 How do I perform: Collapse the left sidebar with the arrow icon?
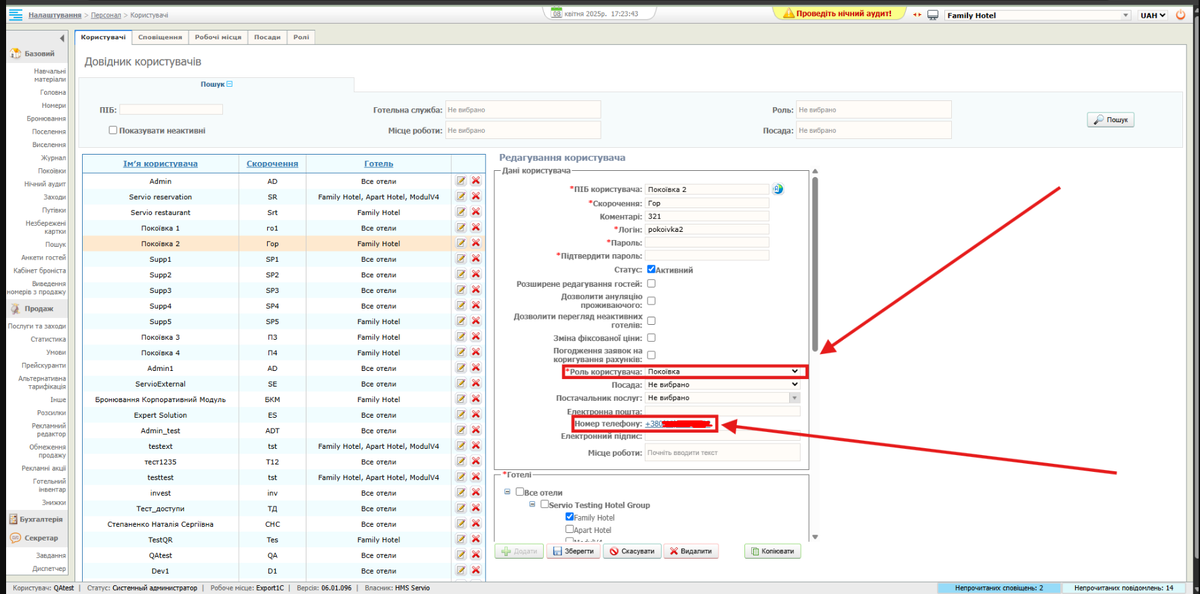pyautogui.click(x=63, y=37)
